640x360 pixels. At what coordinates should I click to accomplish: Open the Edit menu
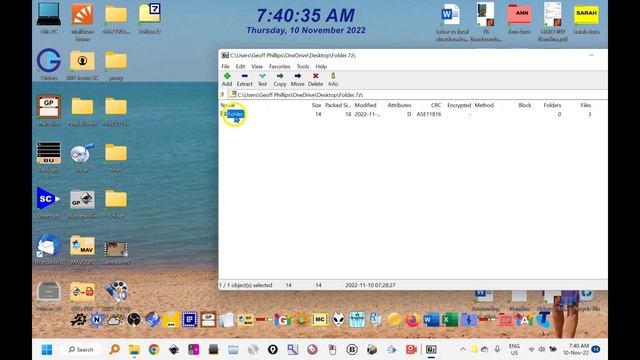coord(240,66)
